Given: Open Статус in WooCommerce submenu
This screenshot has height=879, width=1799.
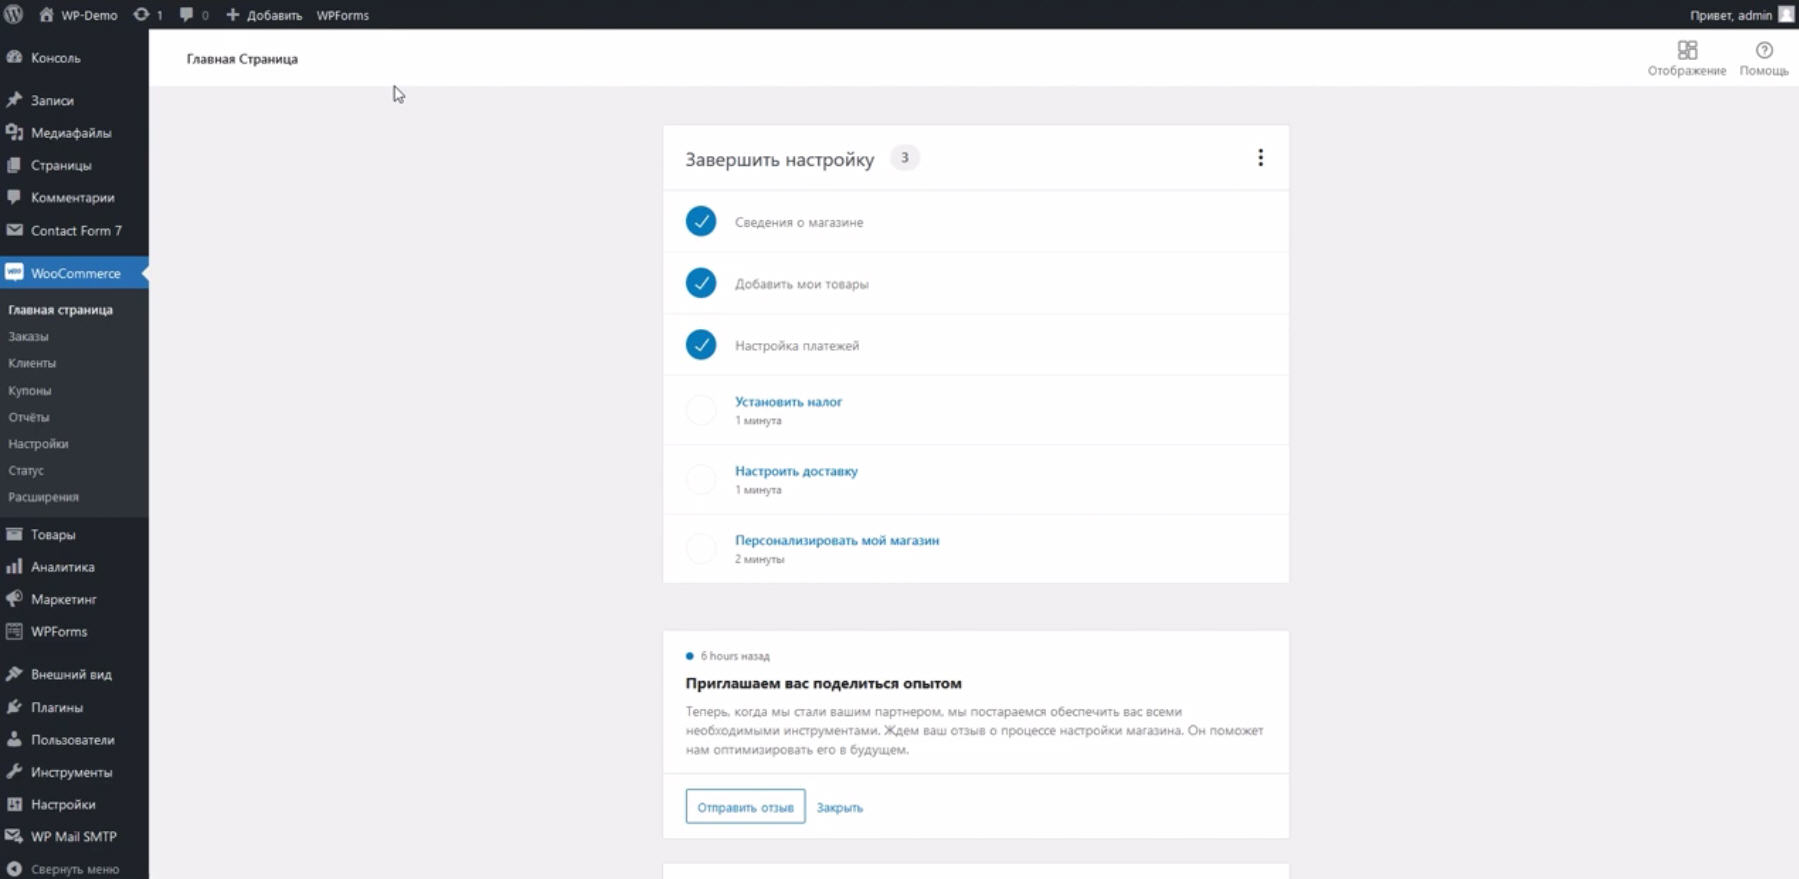Looking at the screenshot, I should [26, 470].
